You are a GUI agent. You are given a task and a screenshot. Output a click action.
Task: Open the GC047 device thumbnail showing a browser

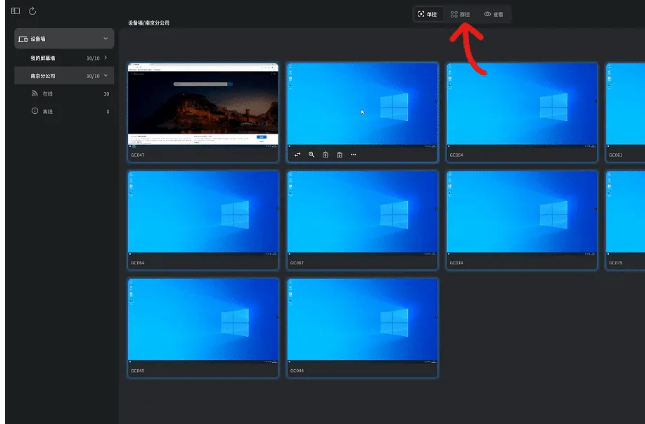tap(203, 105)
